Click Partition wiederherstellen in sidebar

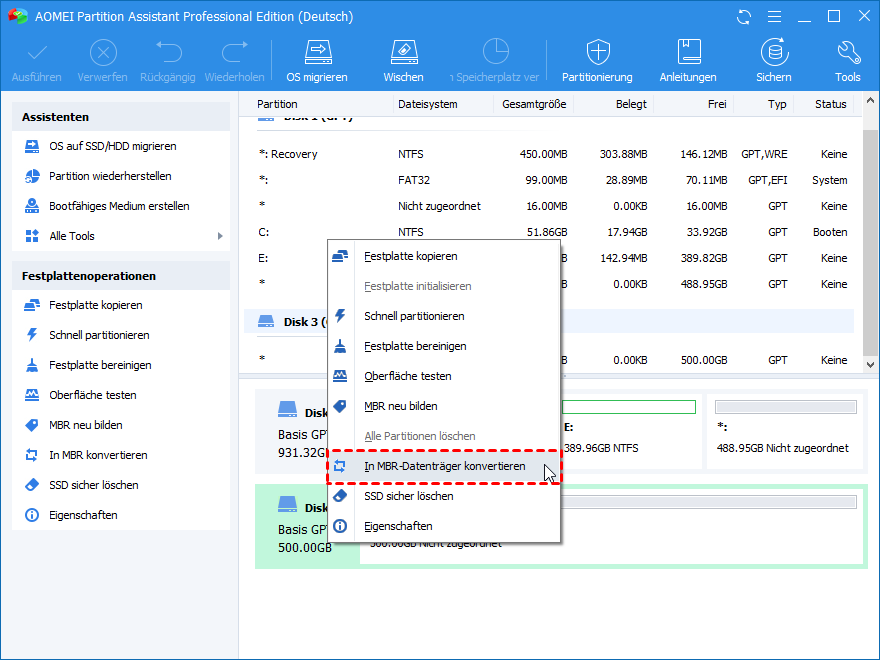pyautogui.click(x=110, y=176)
